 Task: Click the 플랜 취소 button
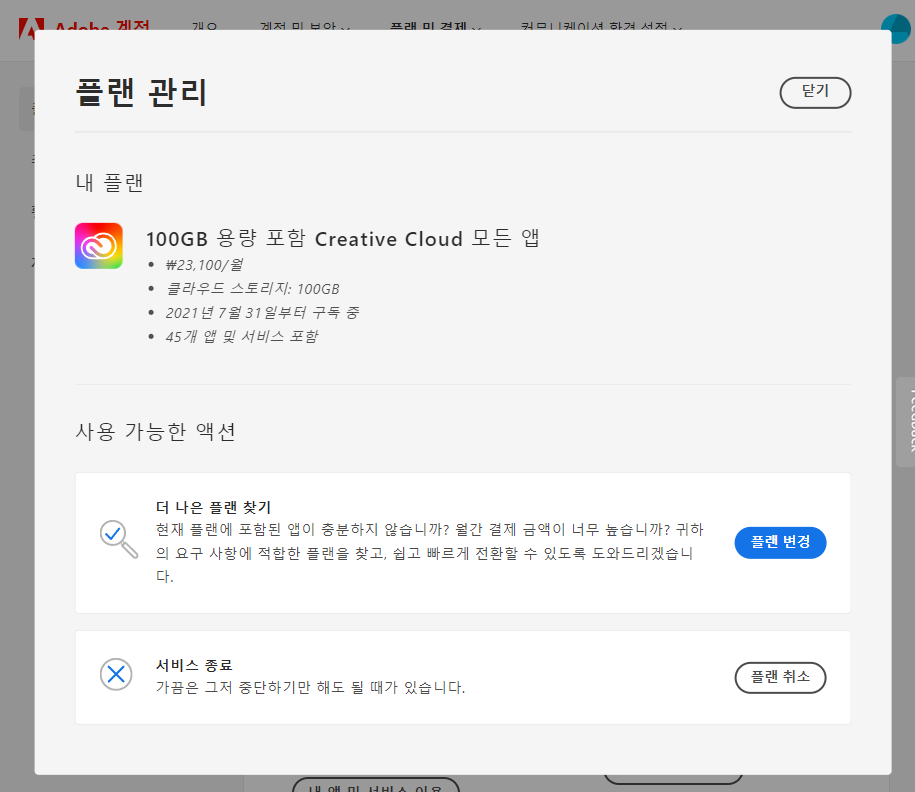[780, 677]
